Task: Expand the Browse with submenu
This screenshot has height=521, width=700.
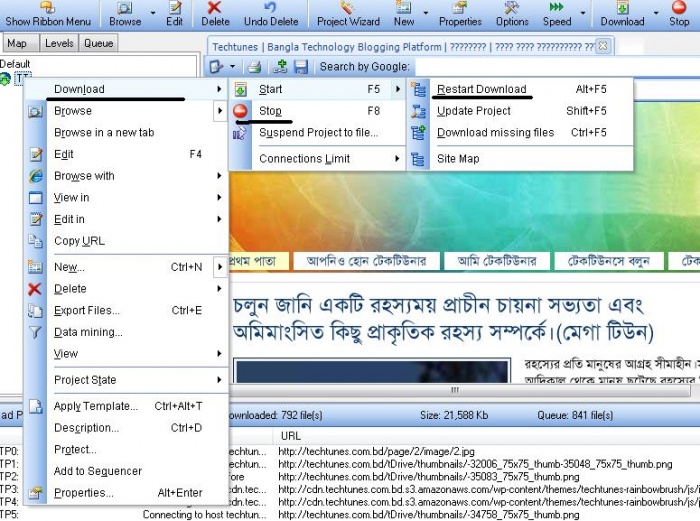Action: click(x=219, y=176)
